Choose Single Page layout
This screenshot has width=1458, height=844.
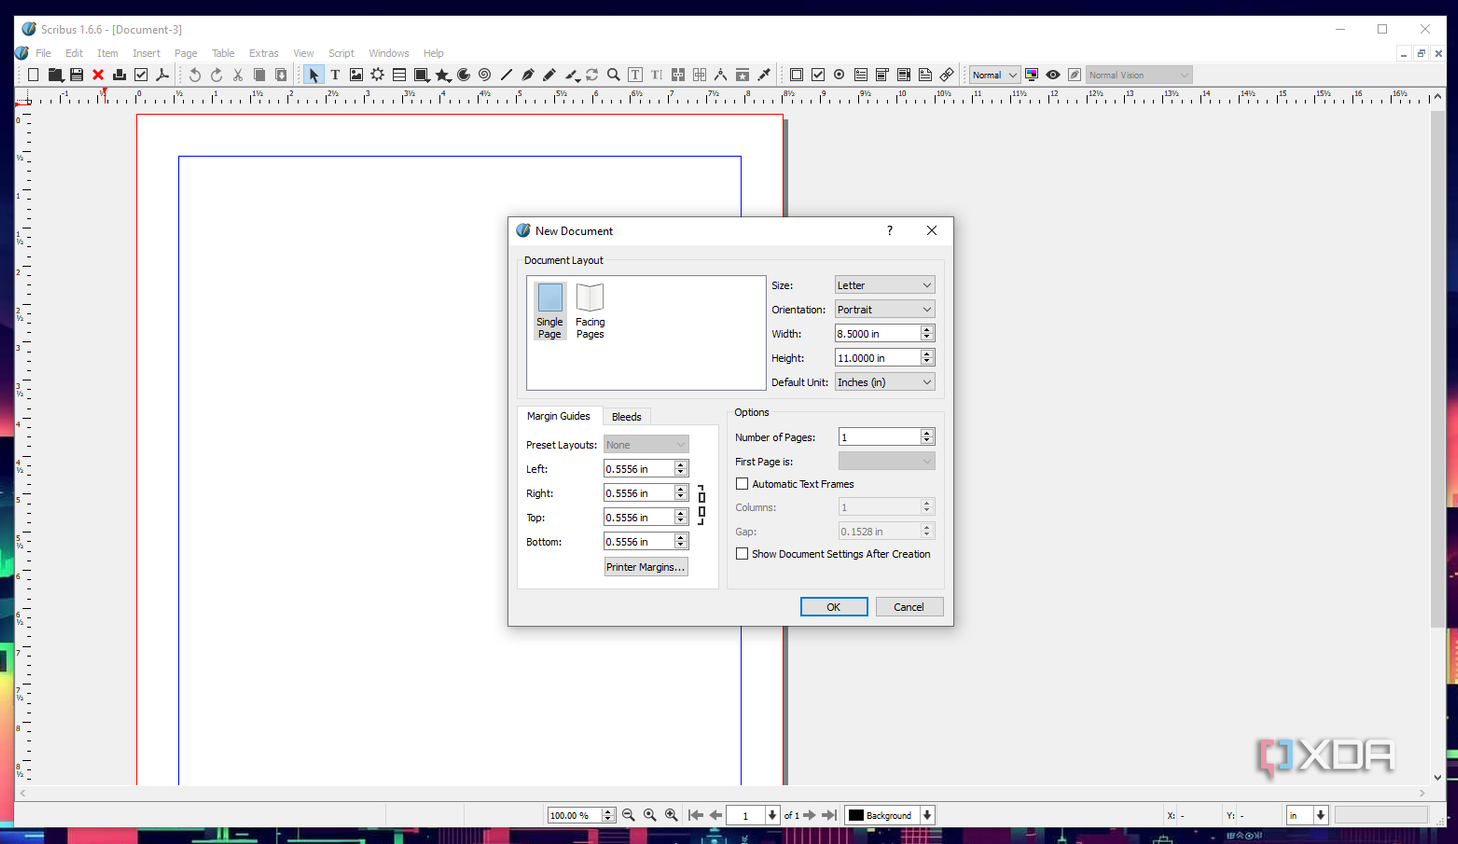coord(550,311)
